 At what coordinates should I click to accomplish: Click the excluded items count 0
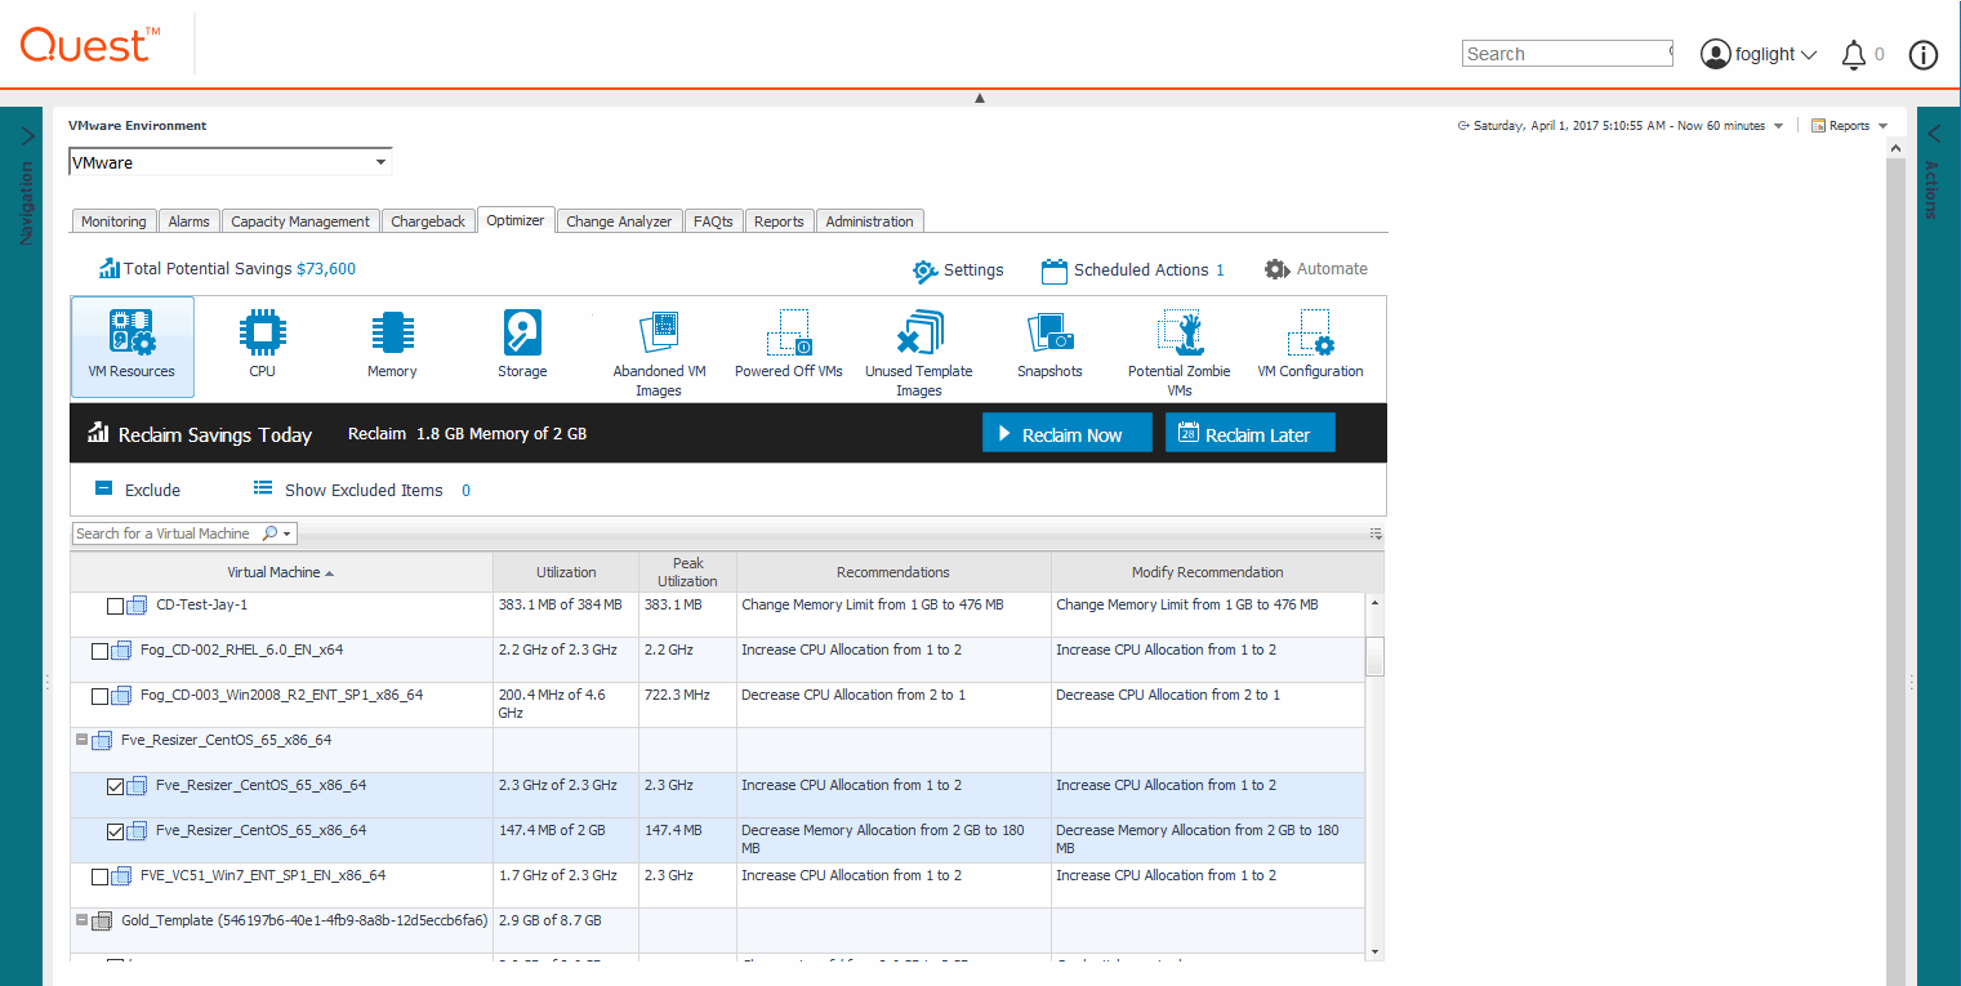coord(466,490)
